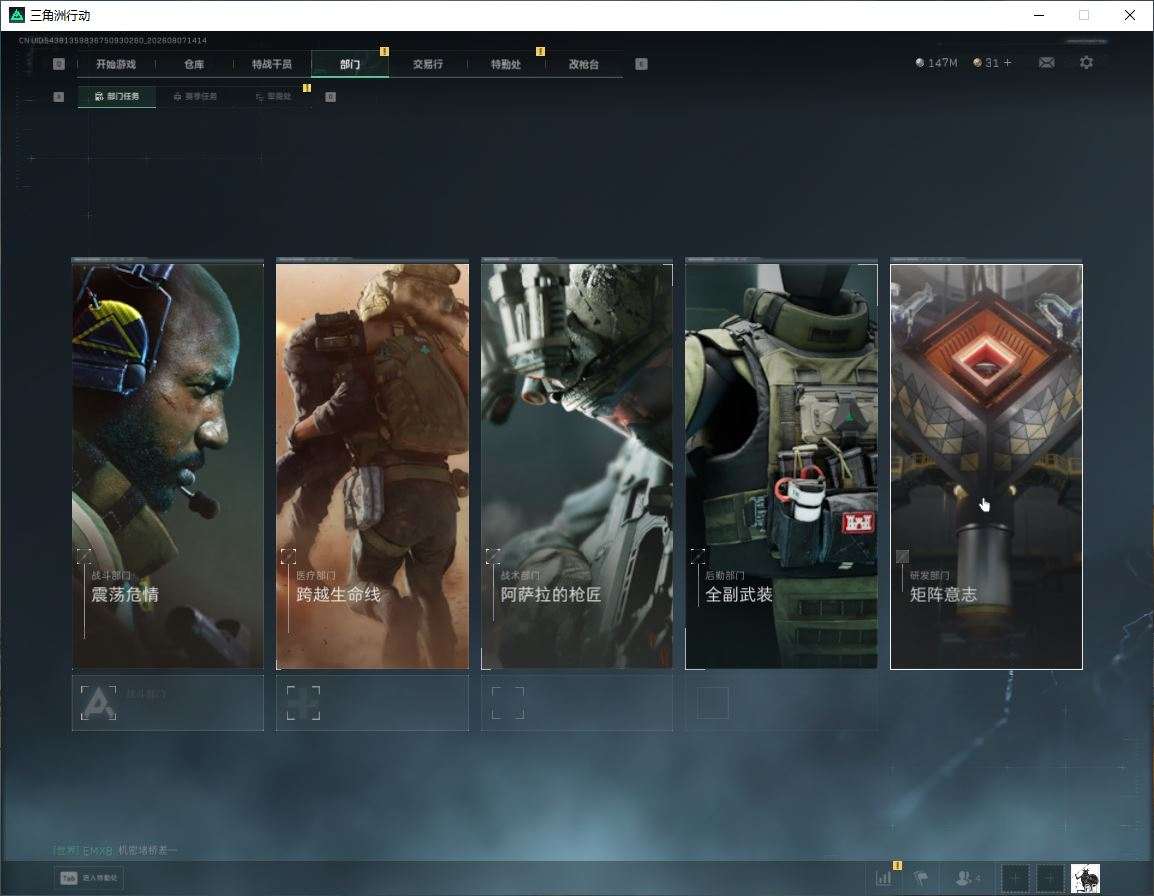Select the 部门任务 sub-tab
Viewport: 1154px width, 896px height.
pyautogui.click(x=117, y=96)
